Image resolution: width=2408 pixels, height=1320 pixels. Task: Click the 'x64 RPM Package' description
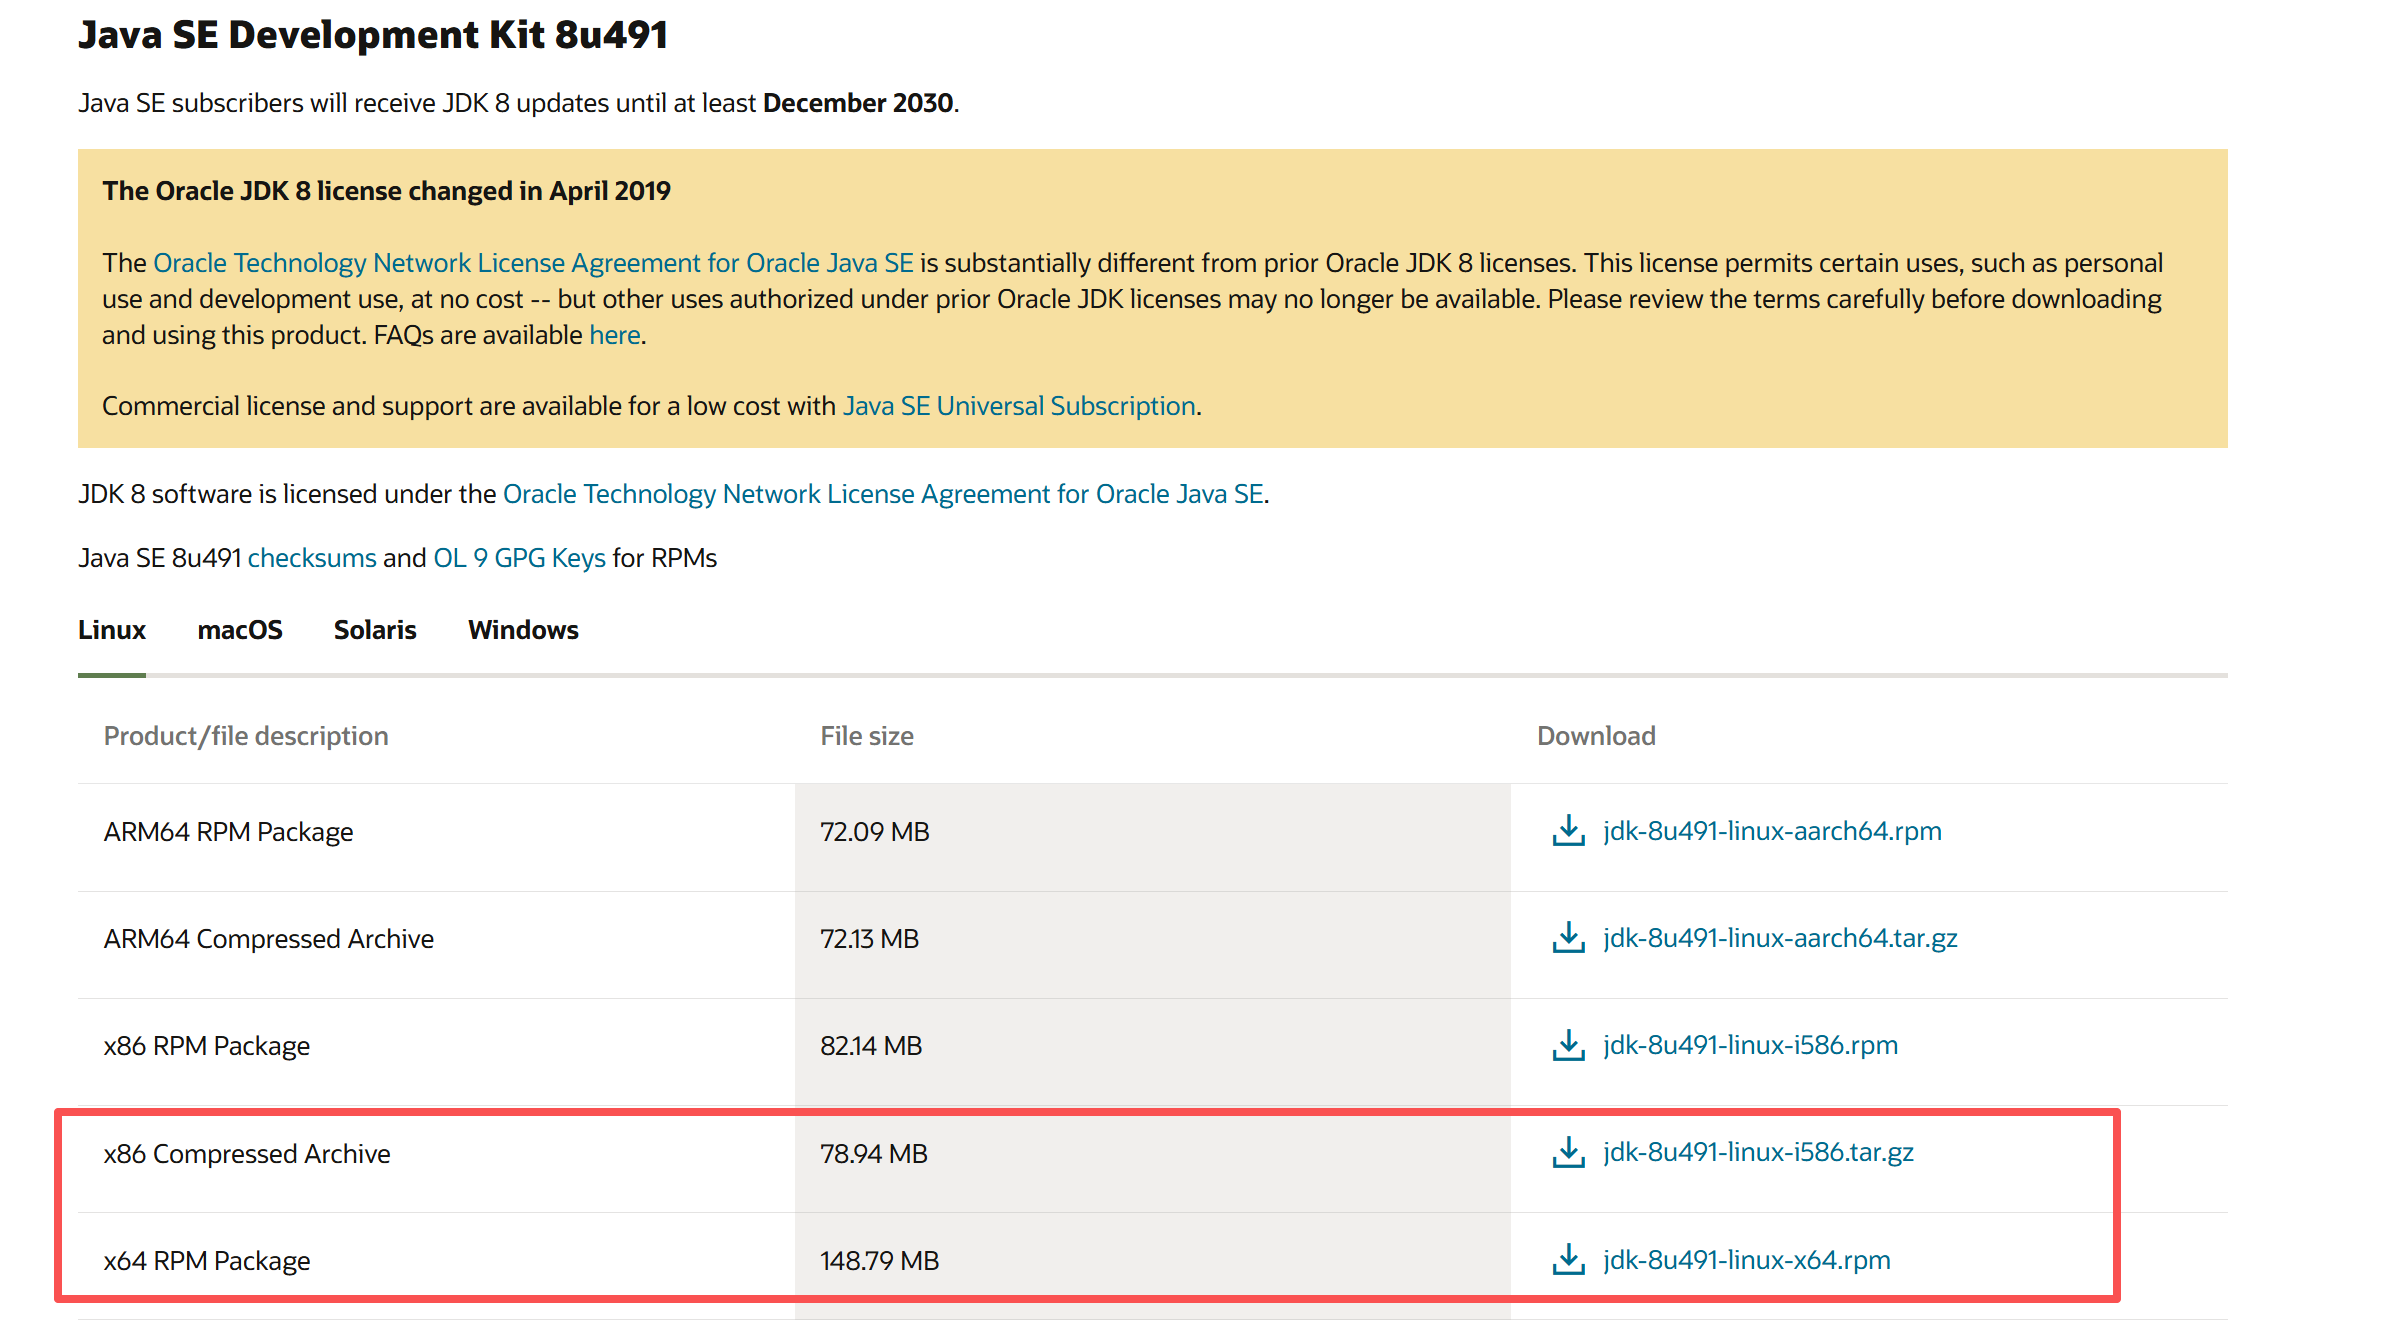(207, 1261)
